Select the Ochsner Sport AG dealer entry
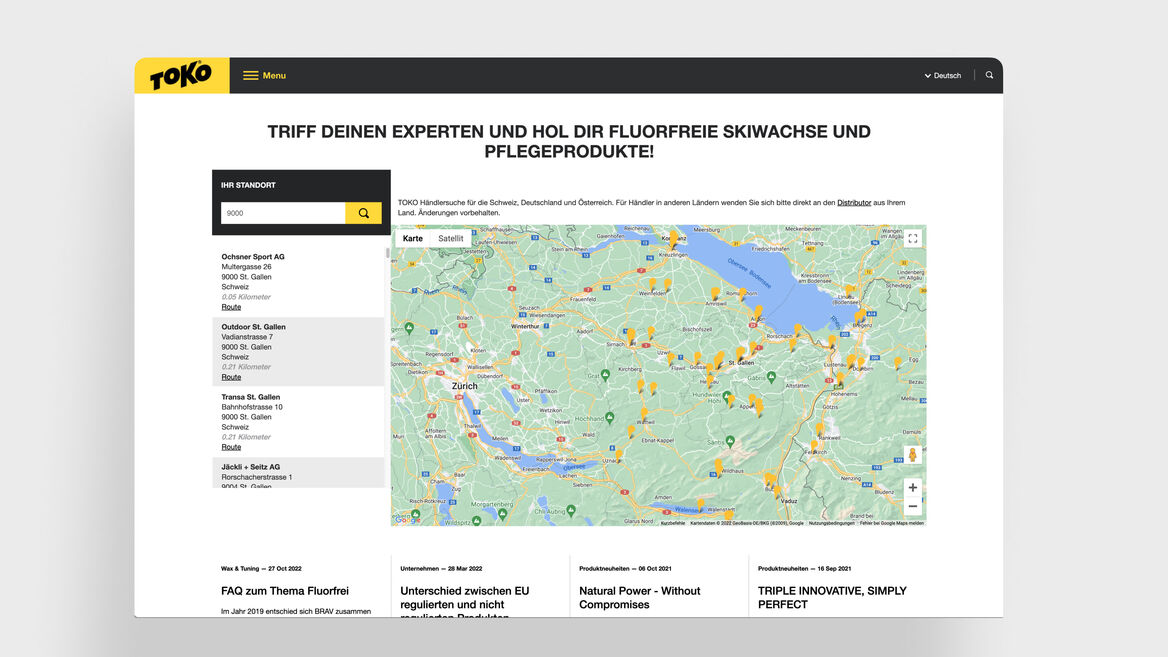1168x657 pixels. coord(298,282)
